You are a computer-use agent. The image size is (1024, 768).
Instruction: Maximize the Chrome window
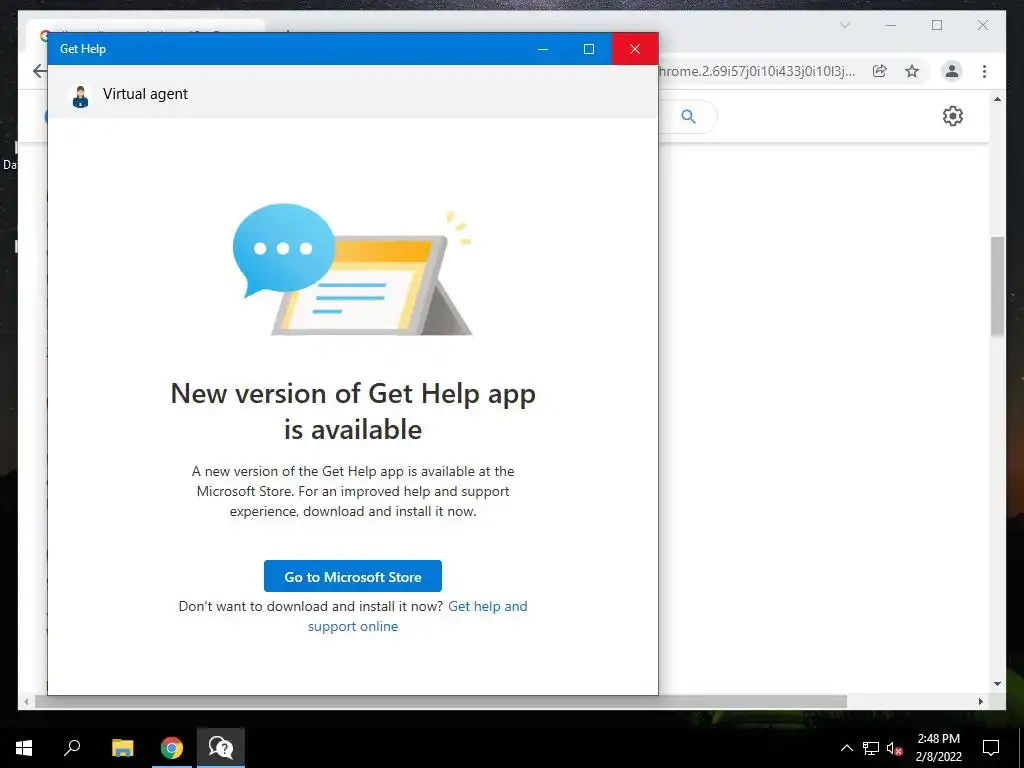tap(936, 25)
